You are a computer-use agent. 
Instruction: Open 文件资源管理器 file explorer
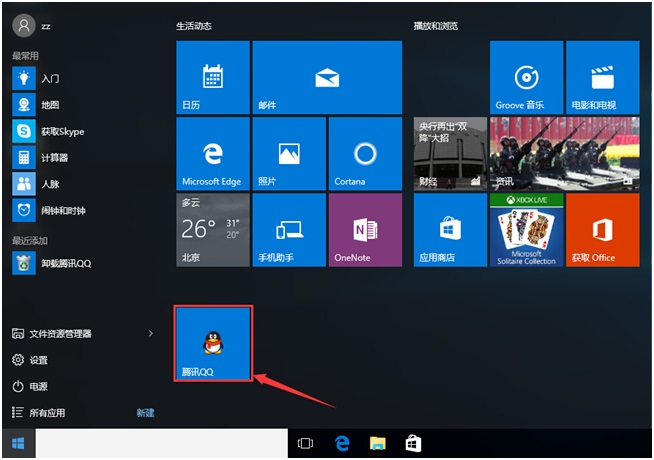52,333
